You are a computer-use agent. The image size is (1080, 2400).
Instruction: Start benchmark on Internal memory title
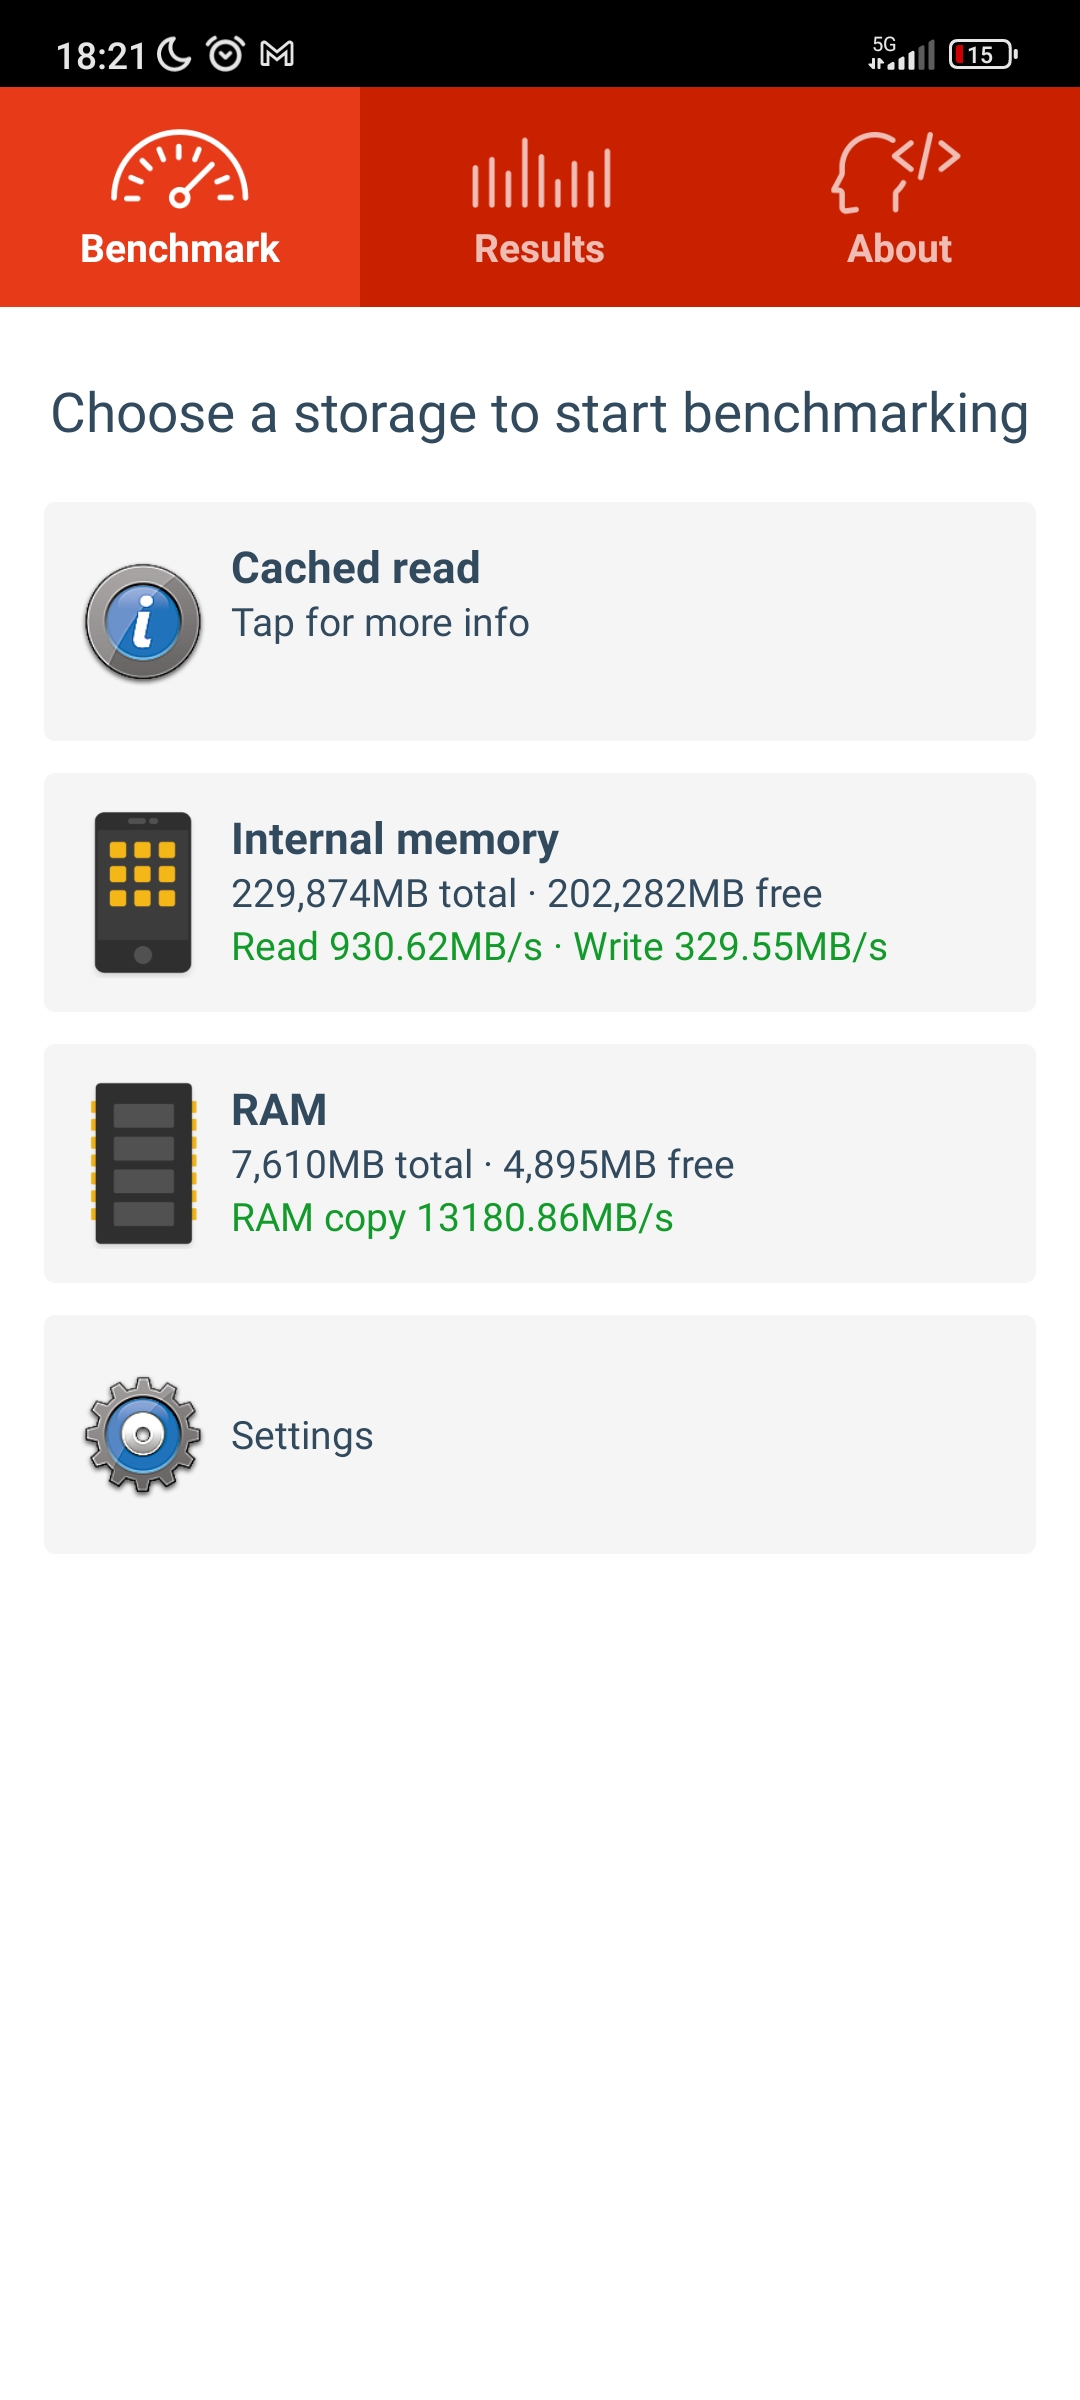click(395, 839)
